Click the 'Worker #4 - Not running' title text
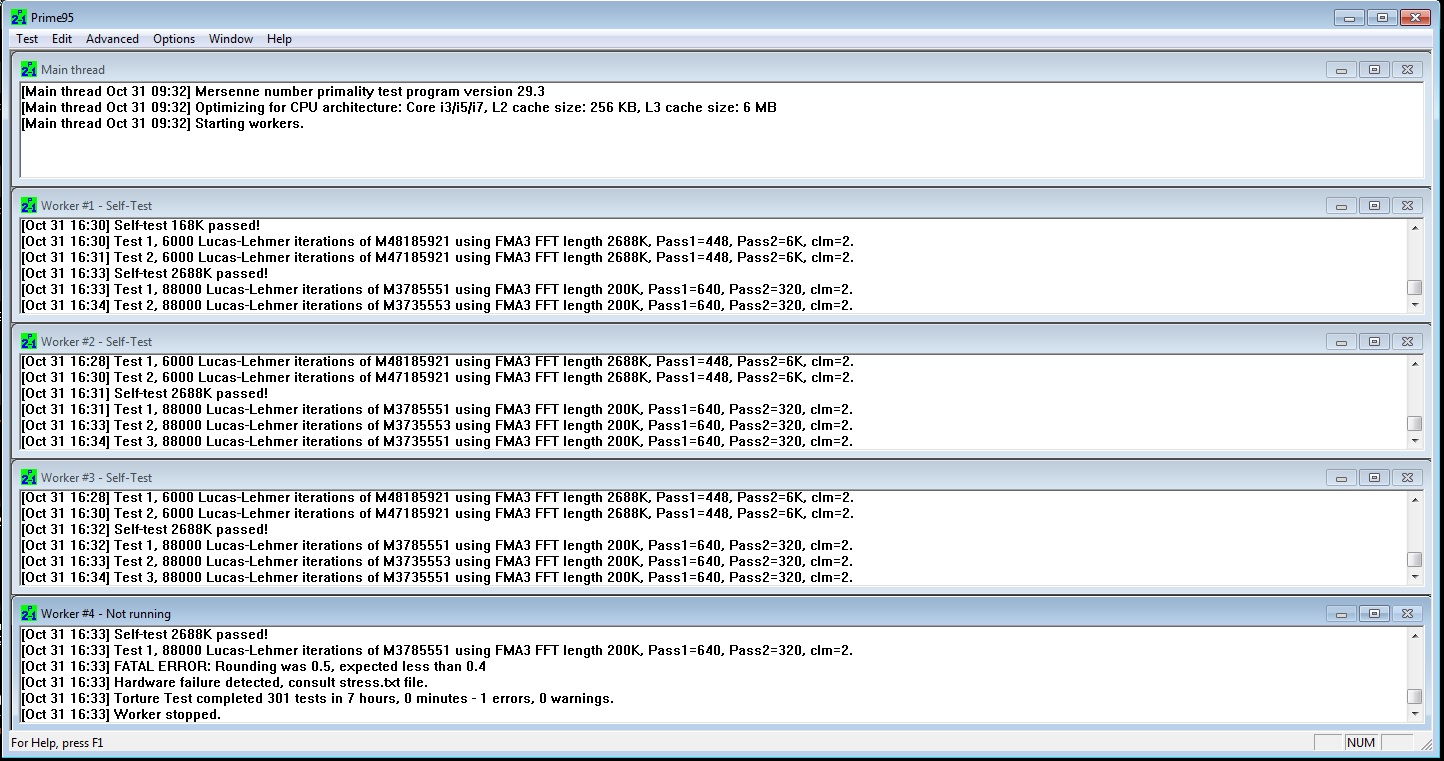Viewport: 1444px width, 761px height. point(106,614)
